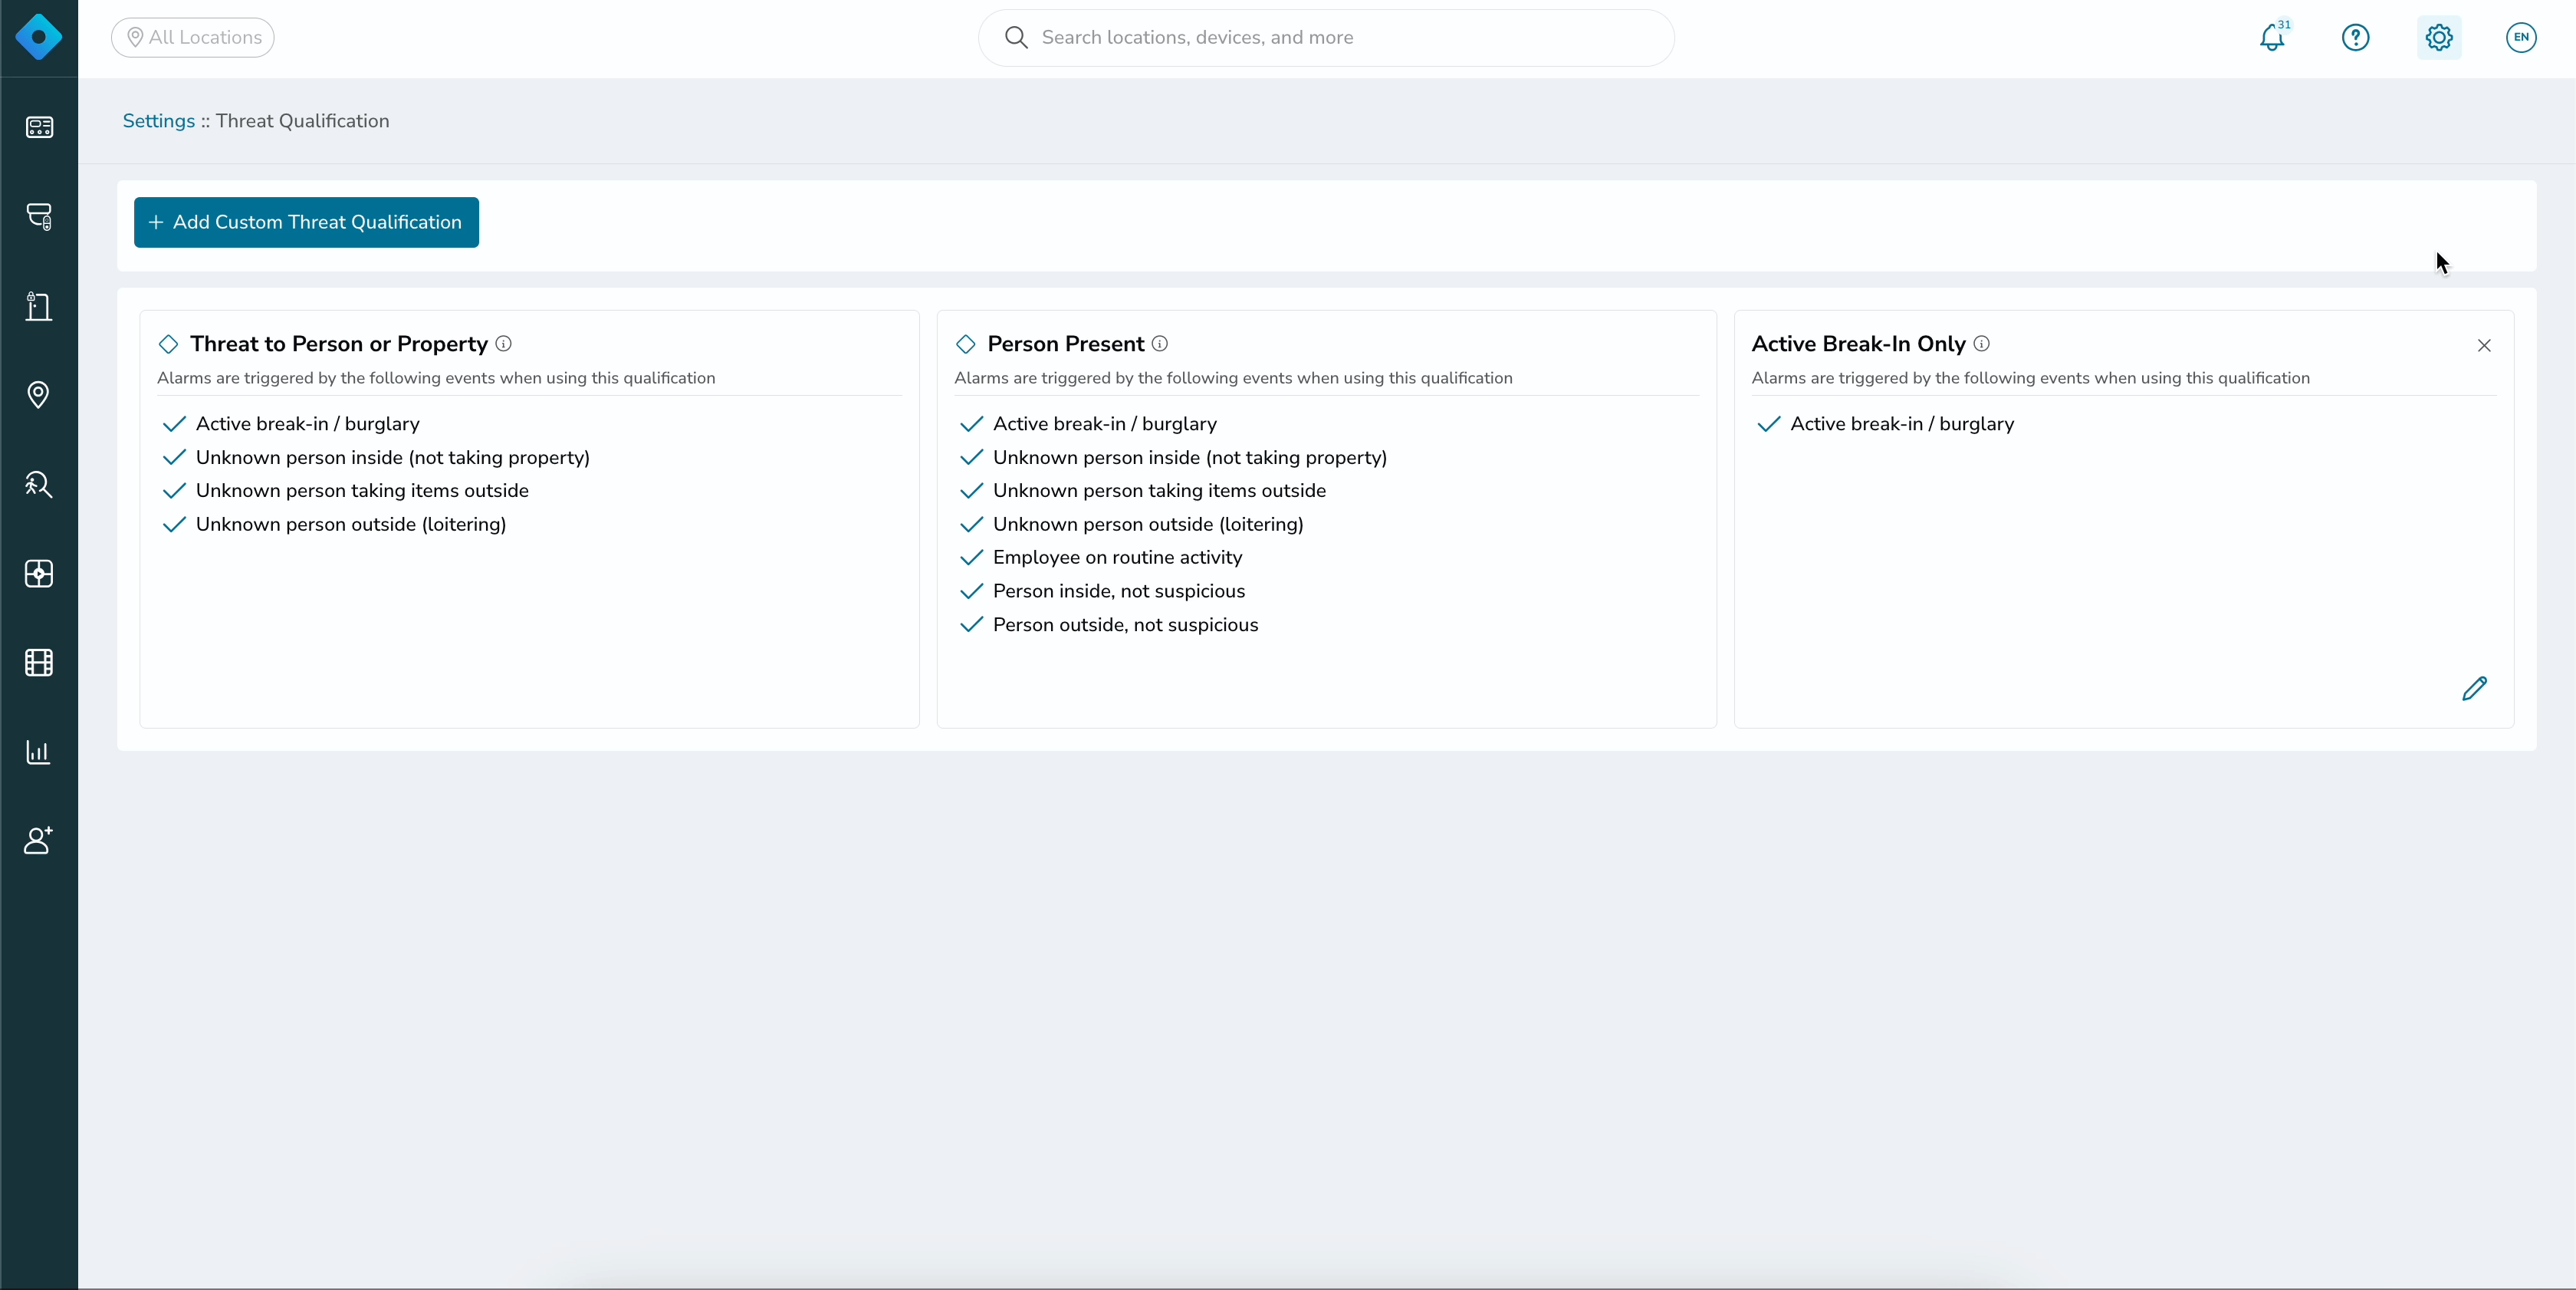Click 'Unknown person taking items outside' in Threat card

pos(362,491)
